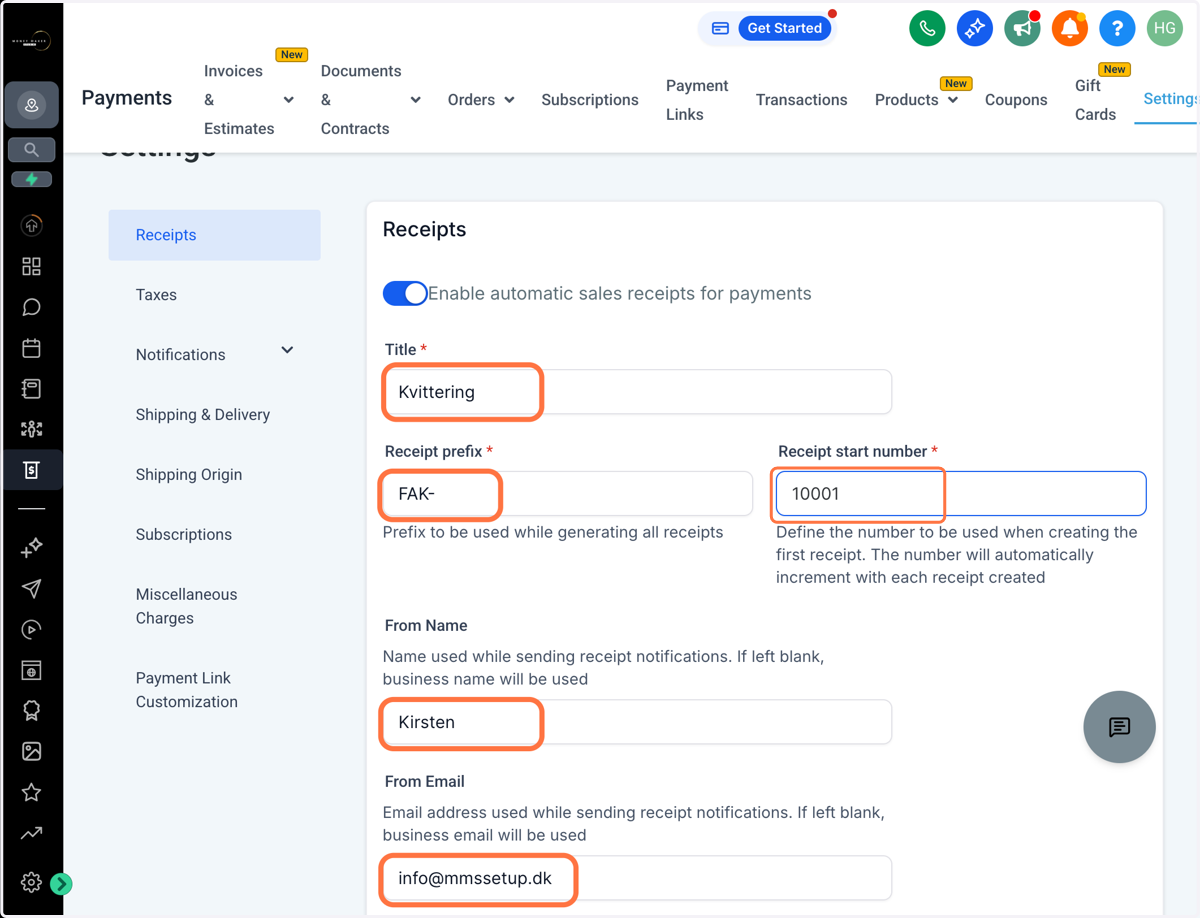Click the green phone dialer icon
Image resolution: width=1200 pixels, height=918 pixels.
tap(927, 28)
